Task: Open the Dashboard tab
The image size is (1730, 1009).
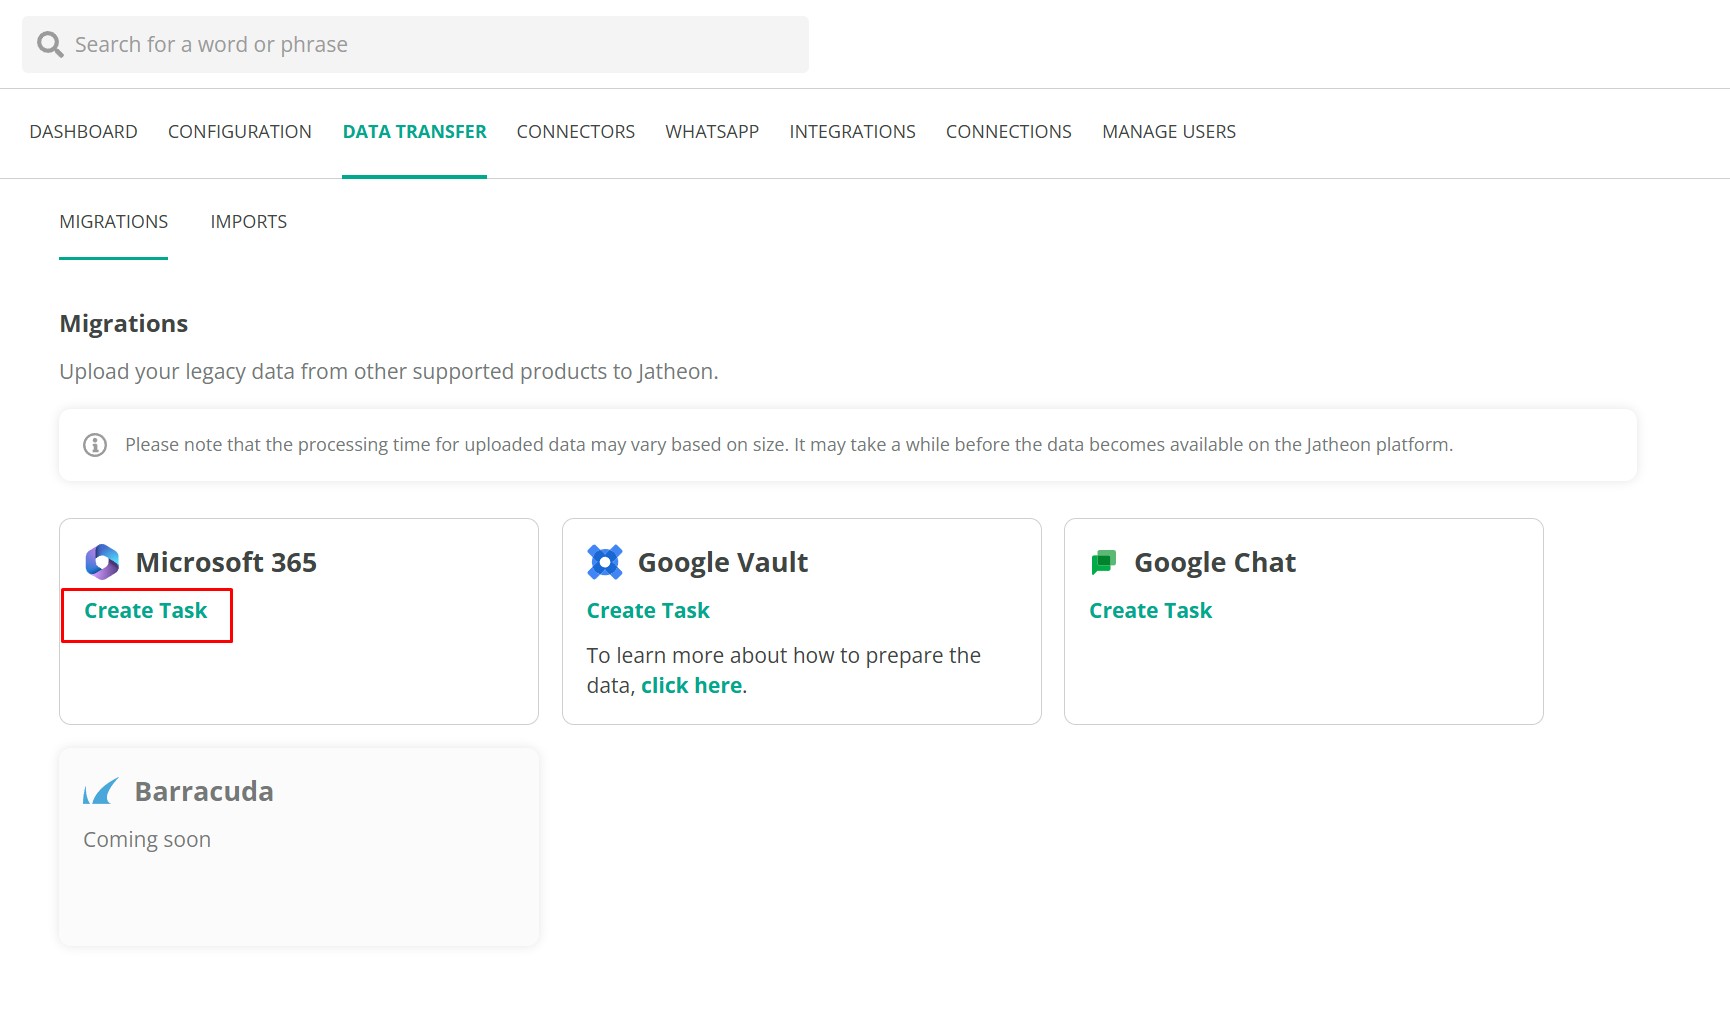Action: point(84,132)
